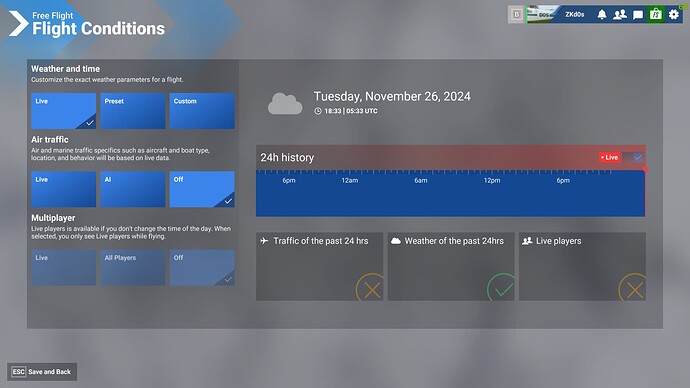
Task: Click the orange X on Live players card
Action: (x=633, y=288)
